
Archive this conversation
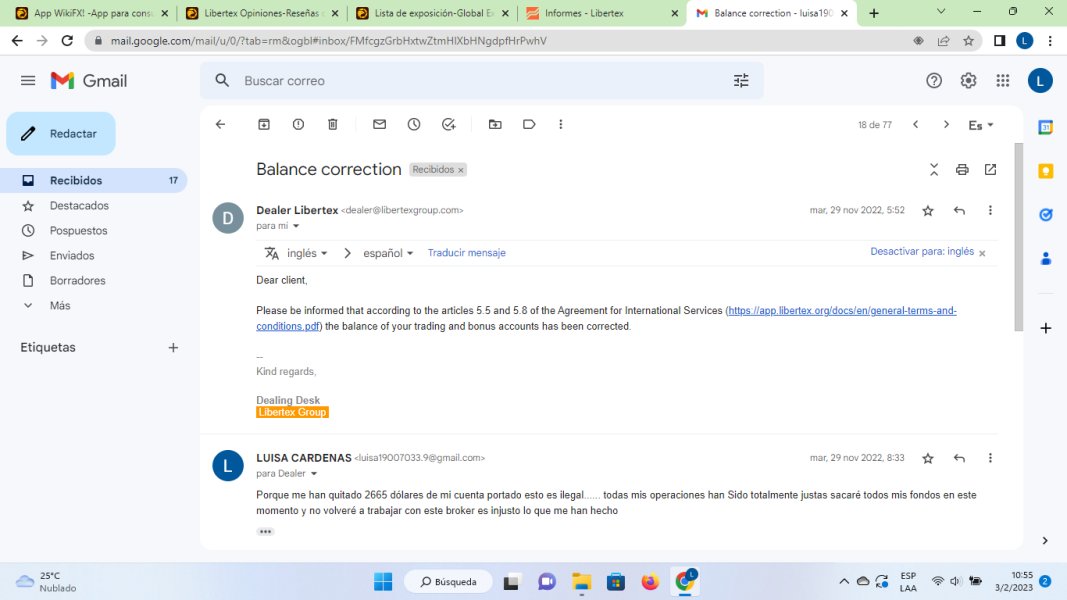[x=264, y=124]
